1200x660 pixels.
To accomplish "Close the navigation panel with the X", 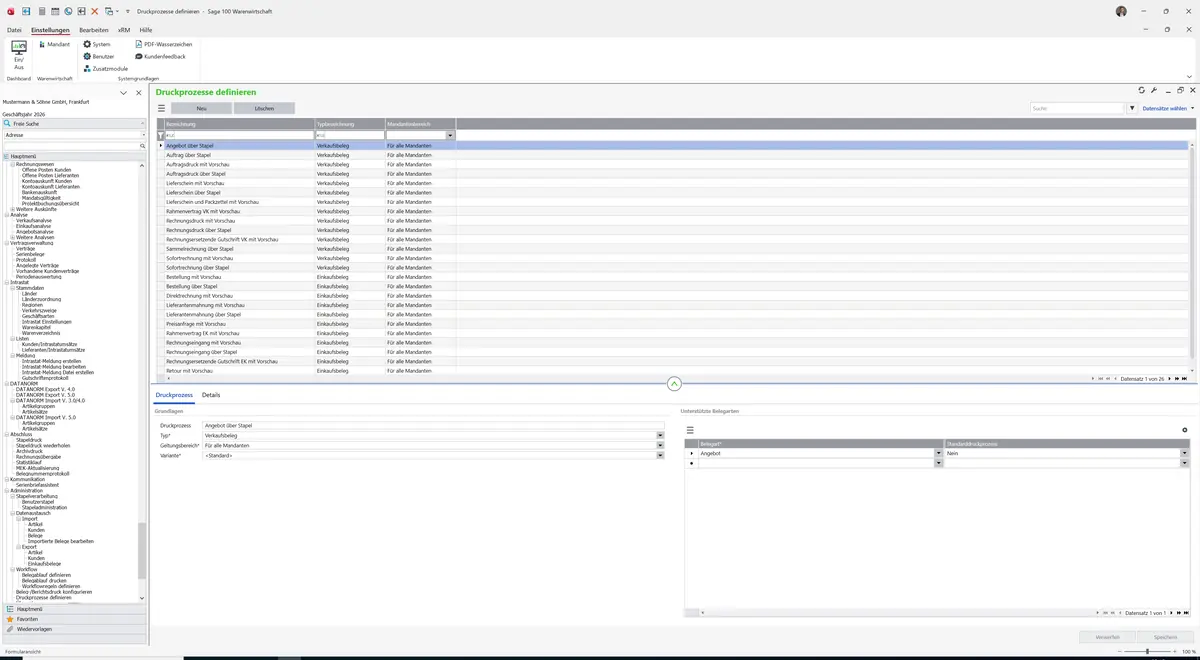I will [139, 93].
